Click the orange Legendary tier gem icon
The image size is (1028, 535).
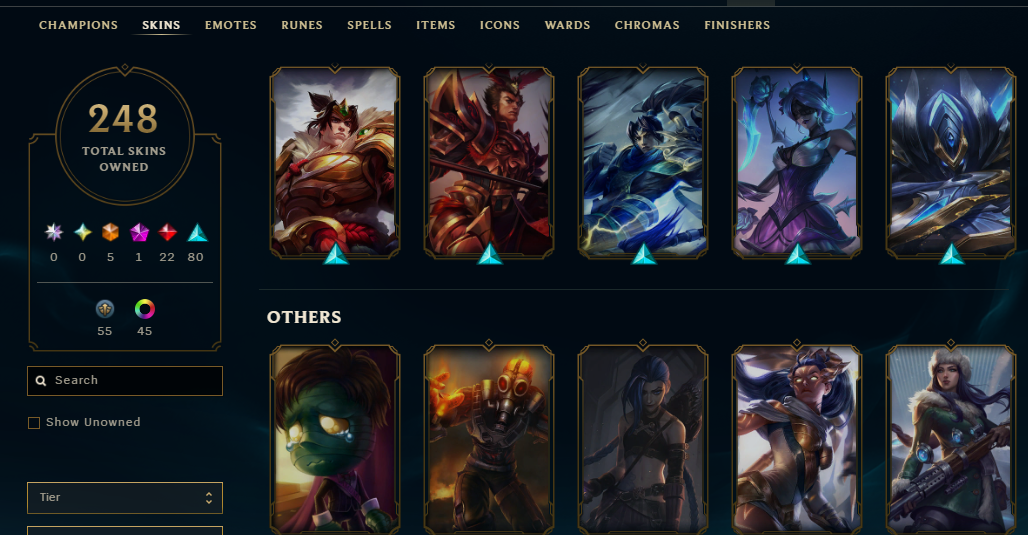click(110, 232)
